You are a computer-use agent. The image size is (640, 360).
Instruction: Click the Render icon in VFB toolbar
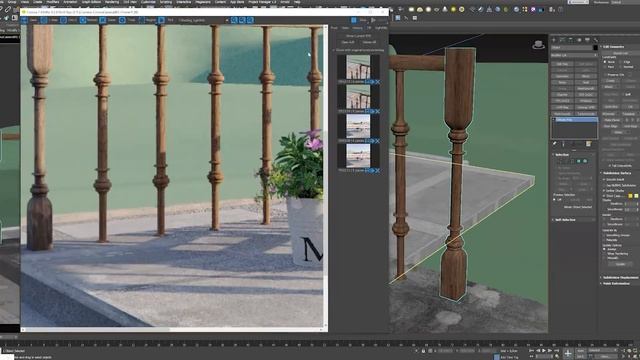pos(373,20)
